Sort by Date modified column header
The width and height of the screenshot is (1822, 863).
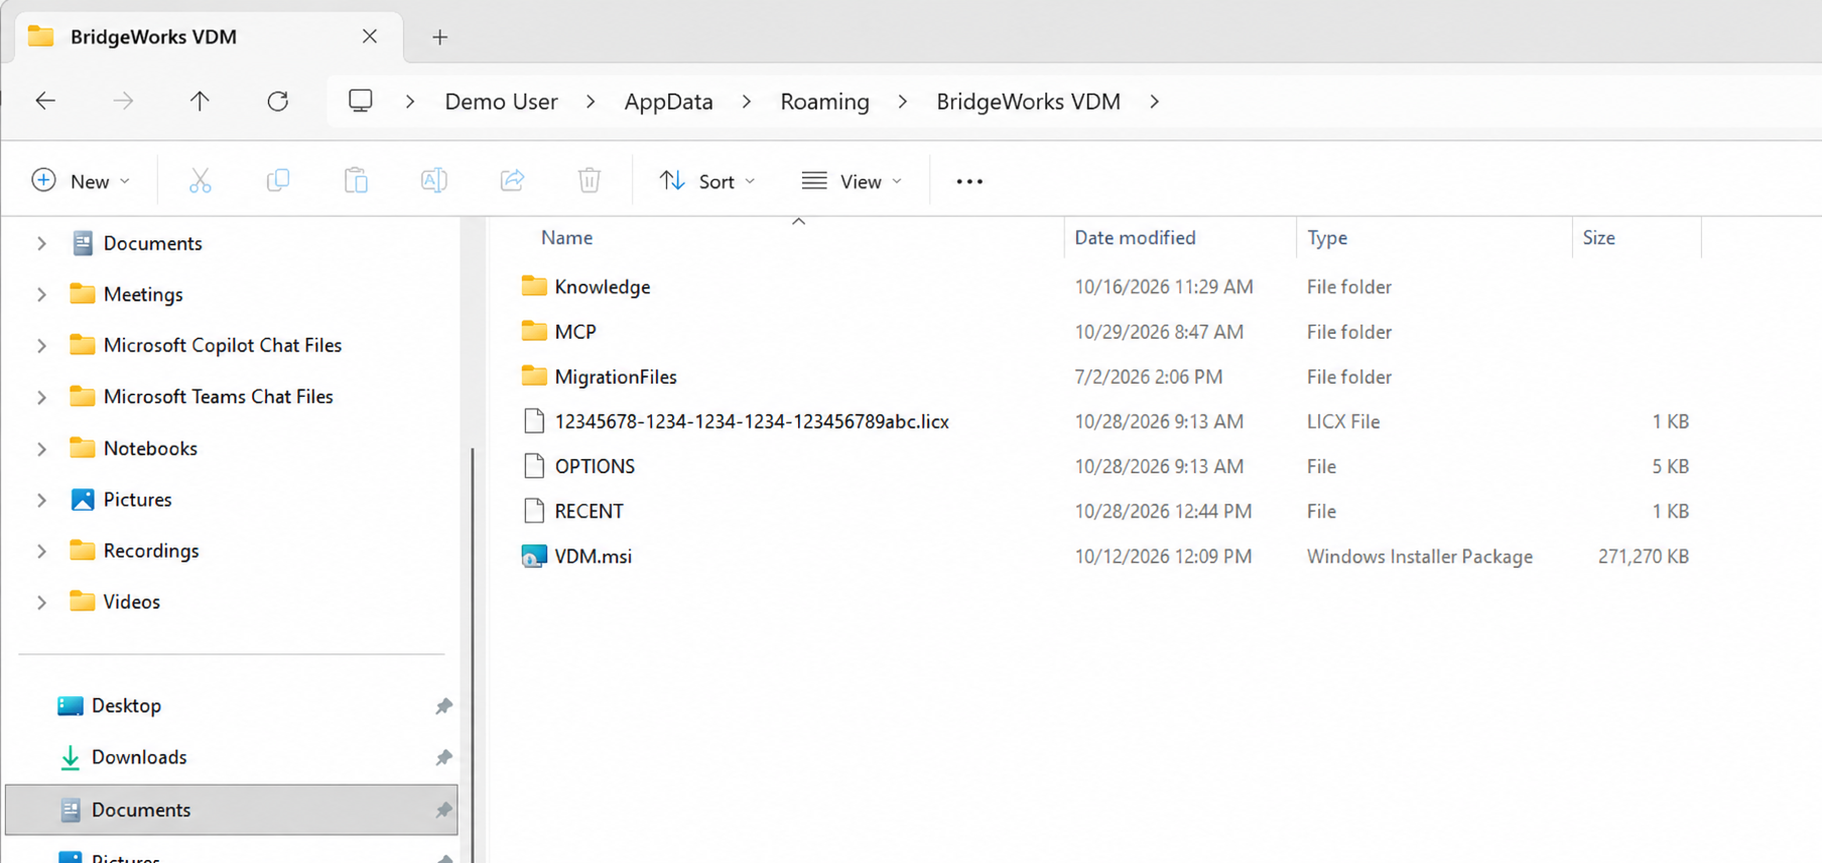pos(1135,238)
